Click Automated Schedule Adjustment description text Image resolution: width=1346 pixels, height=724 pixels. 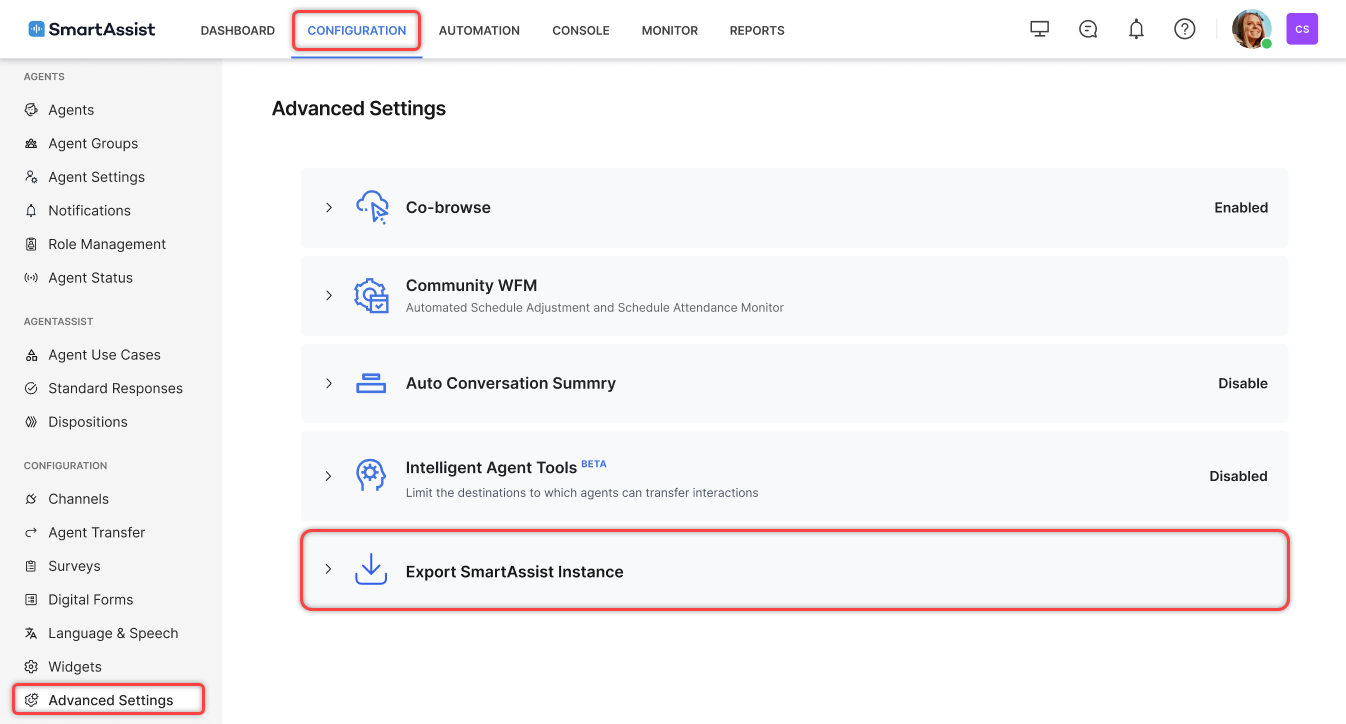[595, 308]
